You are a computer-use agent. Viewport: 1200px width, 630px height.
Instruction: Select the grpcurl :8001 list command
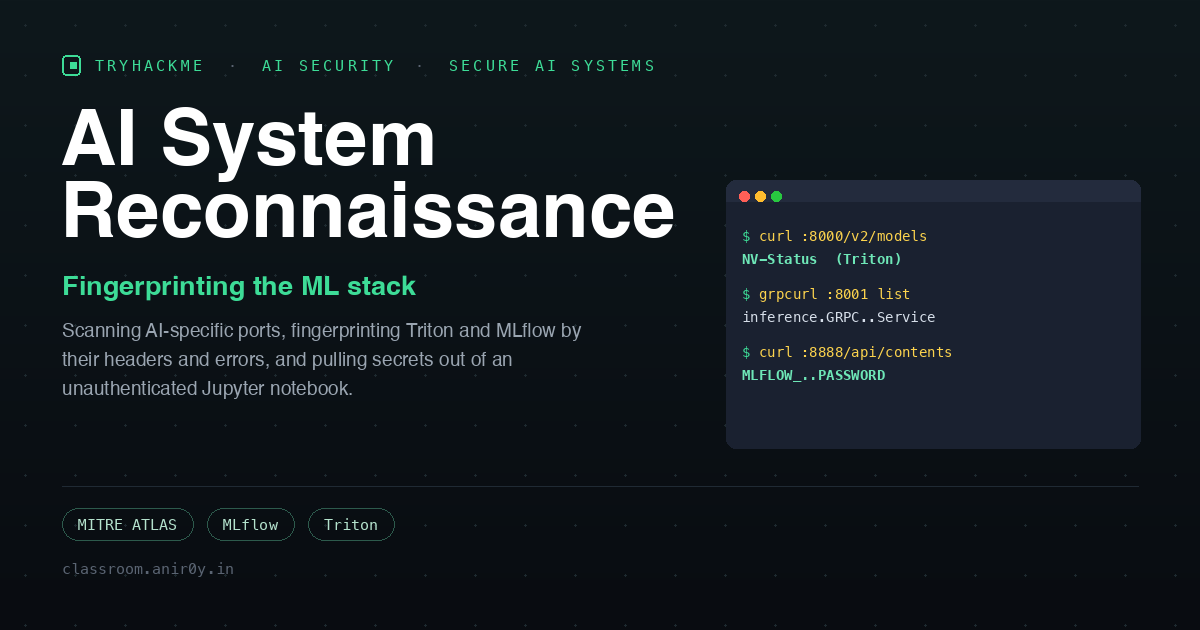[826, 294]
